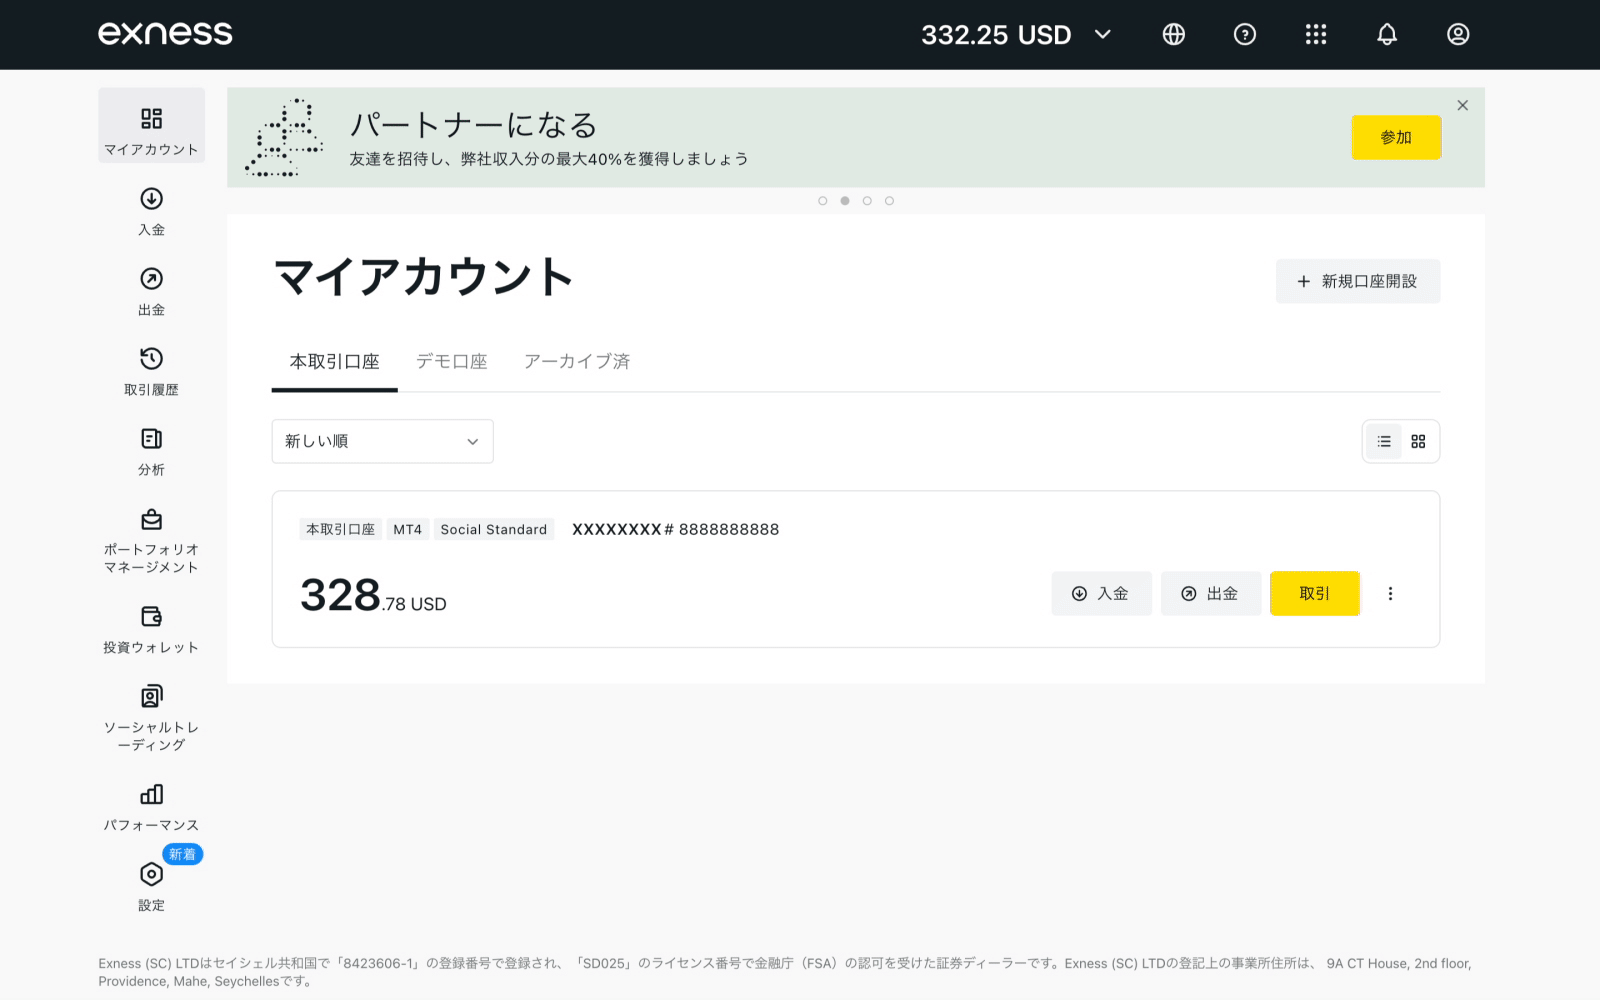Viewport: 1600px width, 1000px height.
Task: Open 設定 settings in the sidebar
Action: click(151, 887)
